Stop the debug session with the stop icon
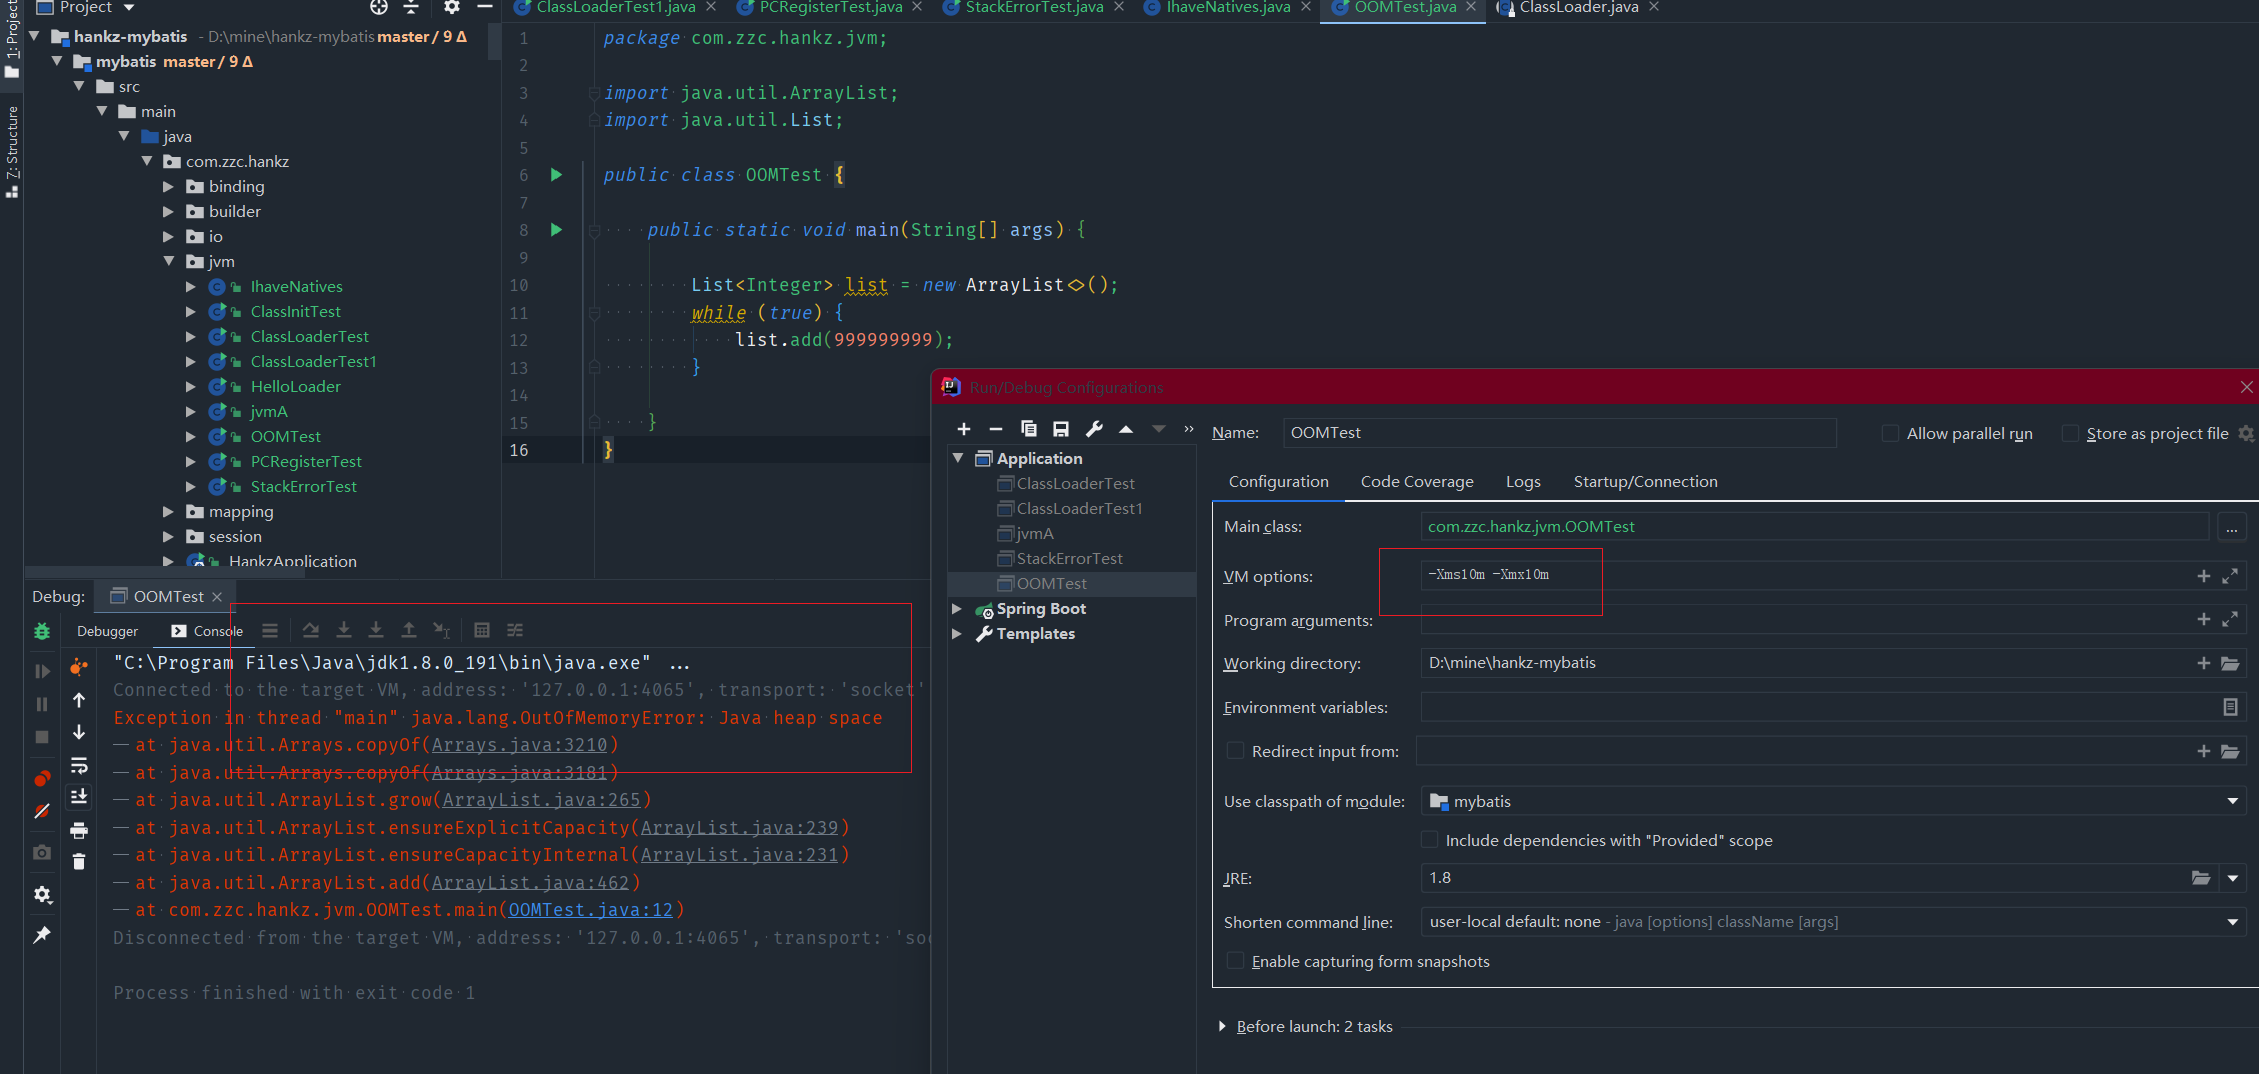Image resolution: width=2259 pixels, height=1074 pixels. pos(42,737)
